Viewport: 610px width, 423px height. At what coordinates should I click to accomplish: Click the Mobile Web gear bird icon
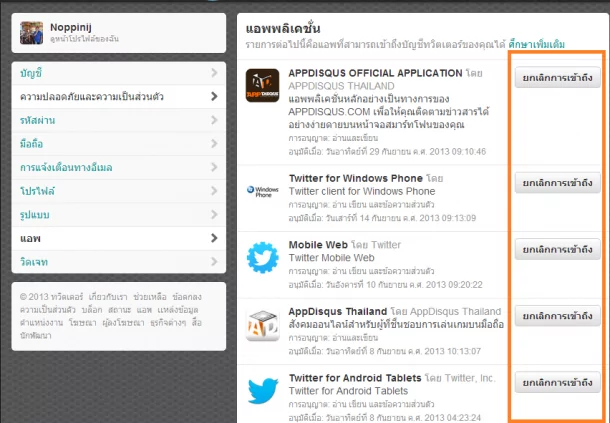(x=263, y=257)
